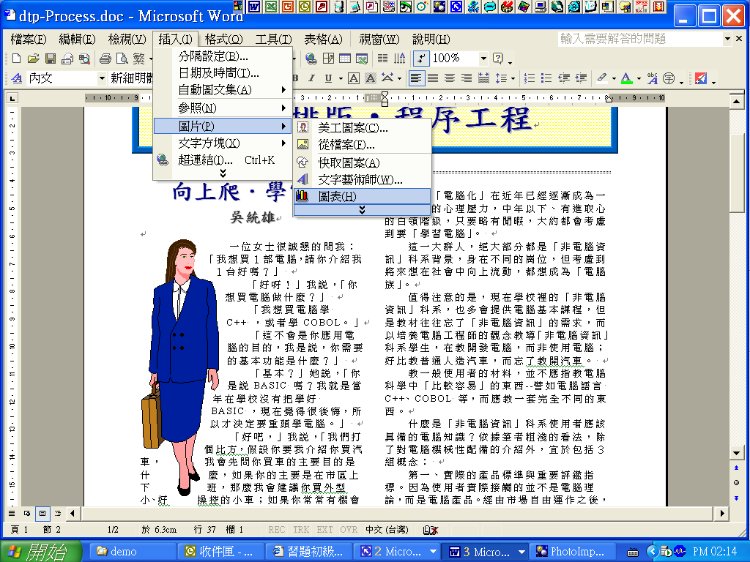This screenshot has width=750, height=562.
Task: Click the vertical scrollbar down arrow
Action: pyautogui.click(x=737, y=452)
